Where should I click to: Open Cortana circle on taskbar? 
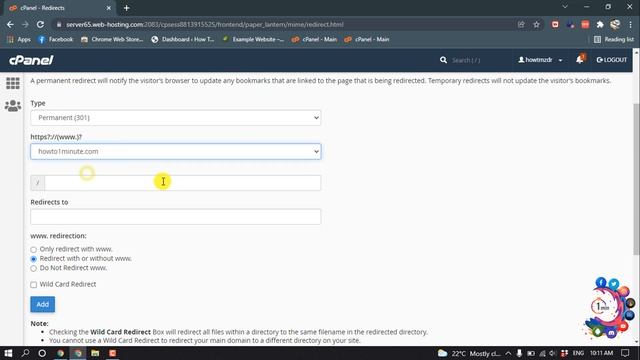[42, 353]
